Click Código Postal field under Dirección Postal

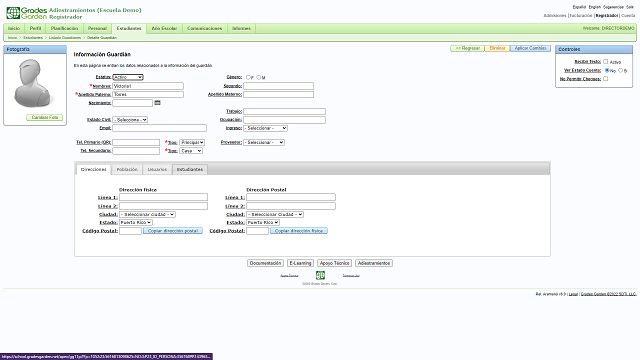click(x=258, y=231)
